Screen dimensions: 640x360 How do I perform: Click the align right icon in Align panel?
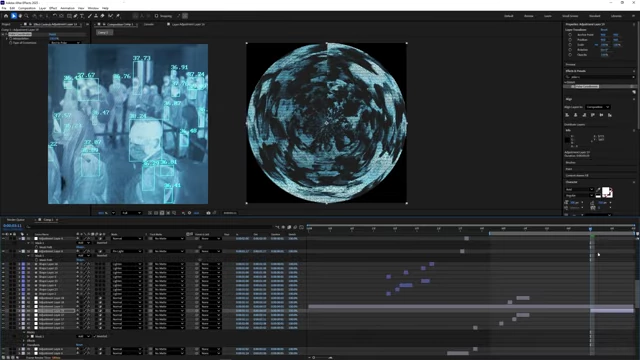coord(584,115)
